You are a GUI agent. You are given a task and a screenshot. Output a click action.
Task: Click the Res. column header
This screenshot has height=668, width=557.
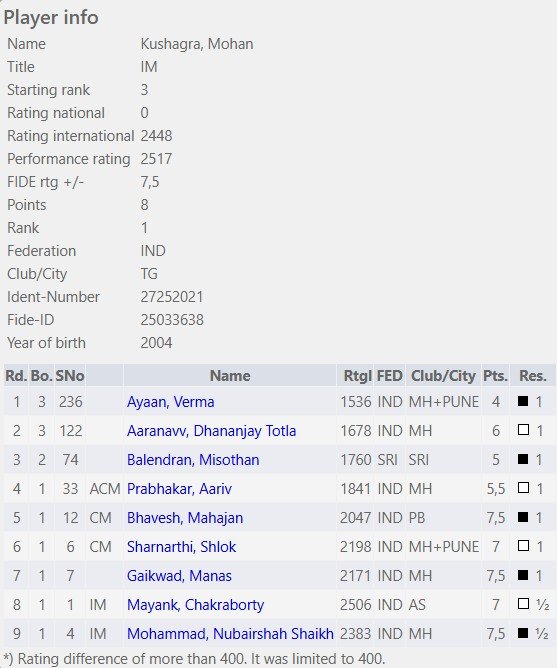coord(533,376)
